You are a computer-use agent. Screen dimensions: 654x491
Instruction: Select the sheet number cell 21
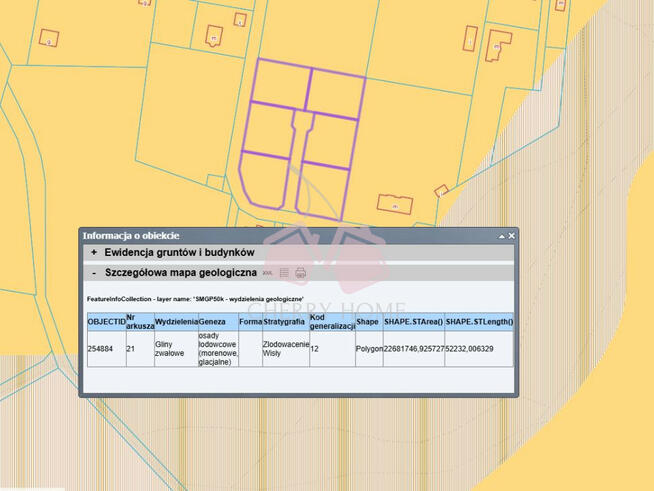tap(140, 349)
